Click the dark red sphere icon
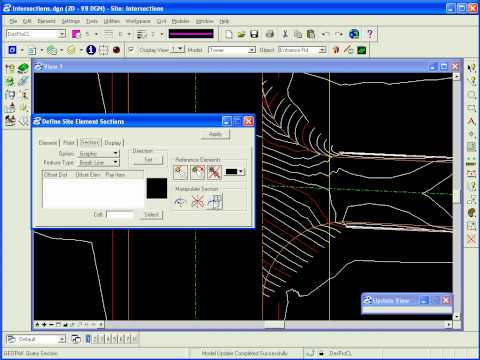The height and width of the screenshot is (360, 480). point(116,50)
